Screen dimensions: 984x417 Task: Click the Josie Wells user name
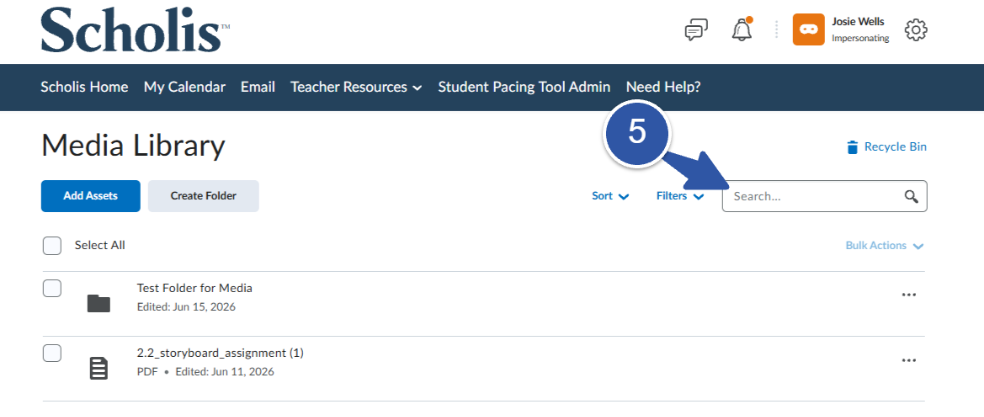[858, 21]
